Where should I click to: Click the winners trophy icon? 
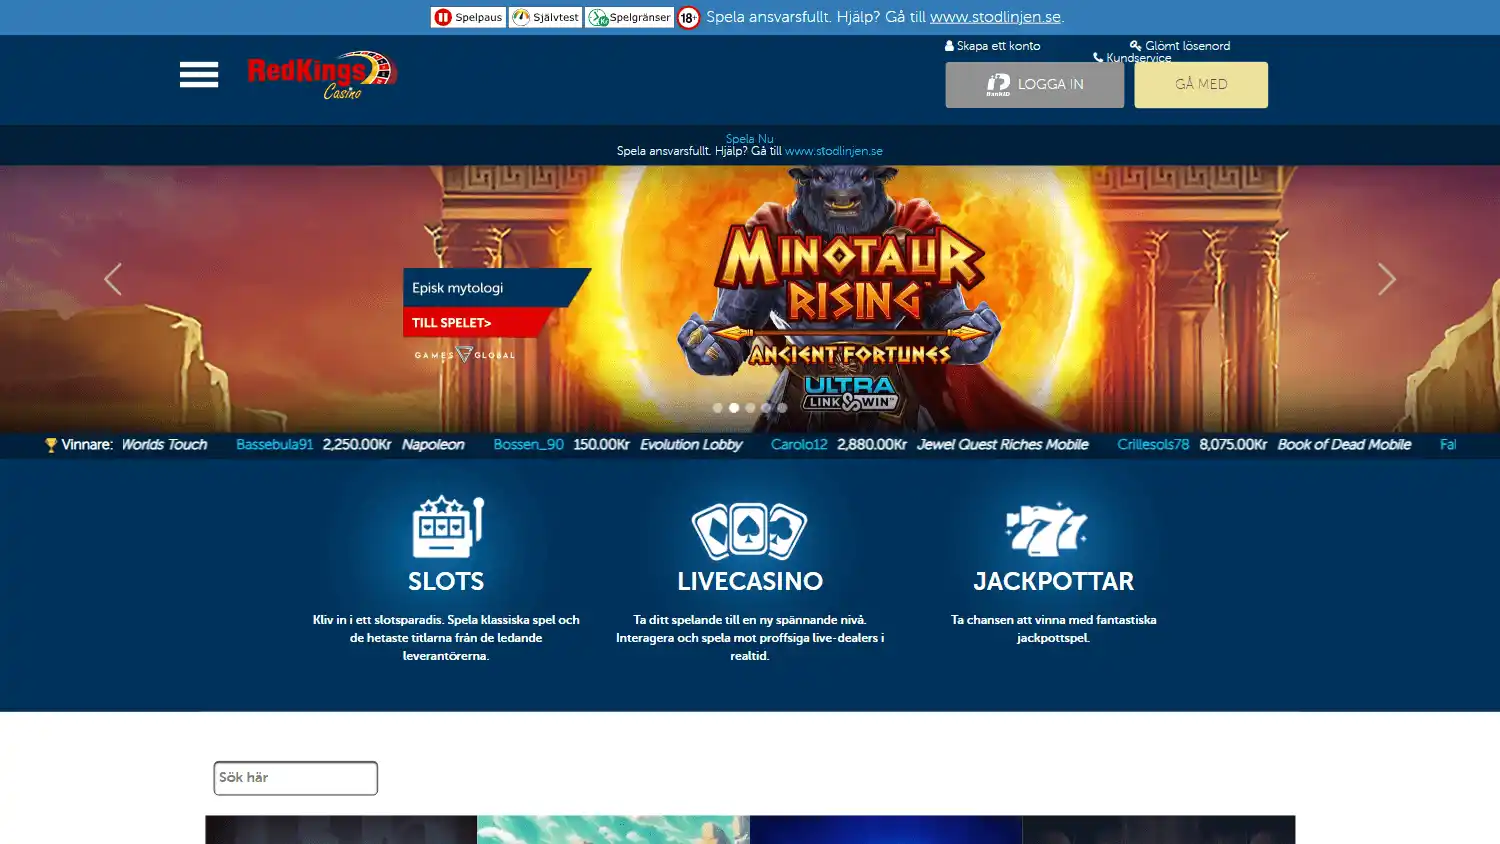51,445
